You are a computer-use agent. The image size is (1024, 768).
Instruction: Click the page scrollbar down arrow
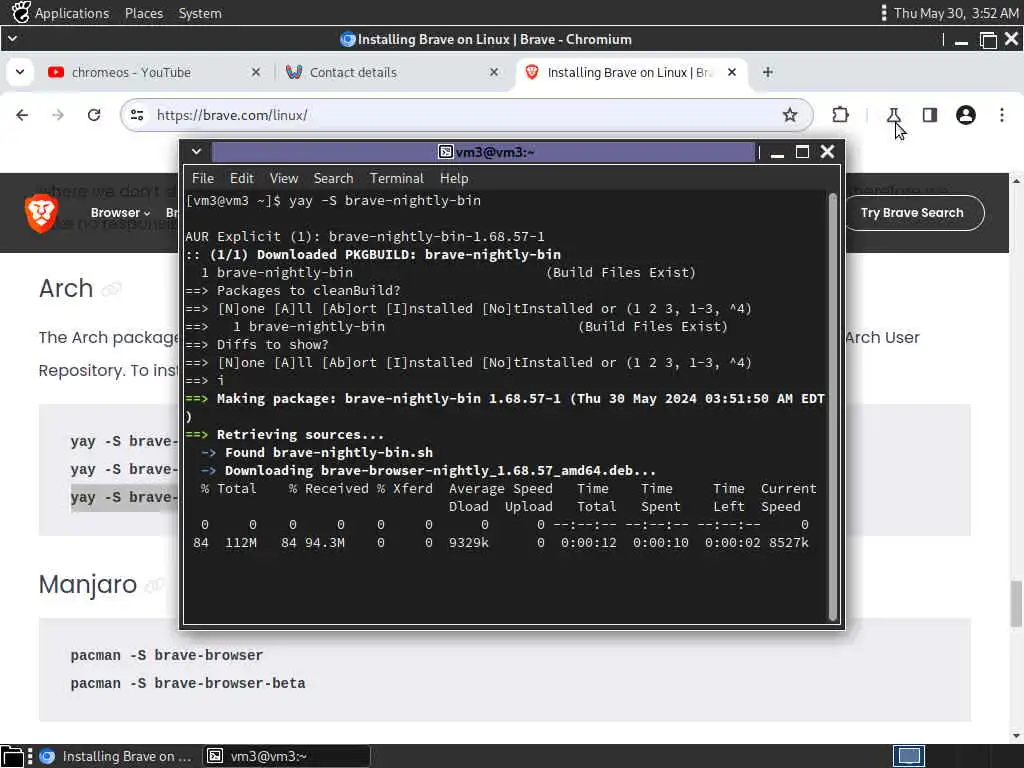coord(1016,736)
